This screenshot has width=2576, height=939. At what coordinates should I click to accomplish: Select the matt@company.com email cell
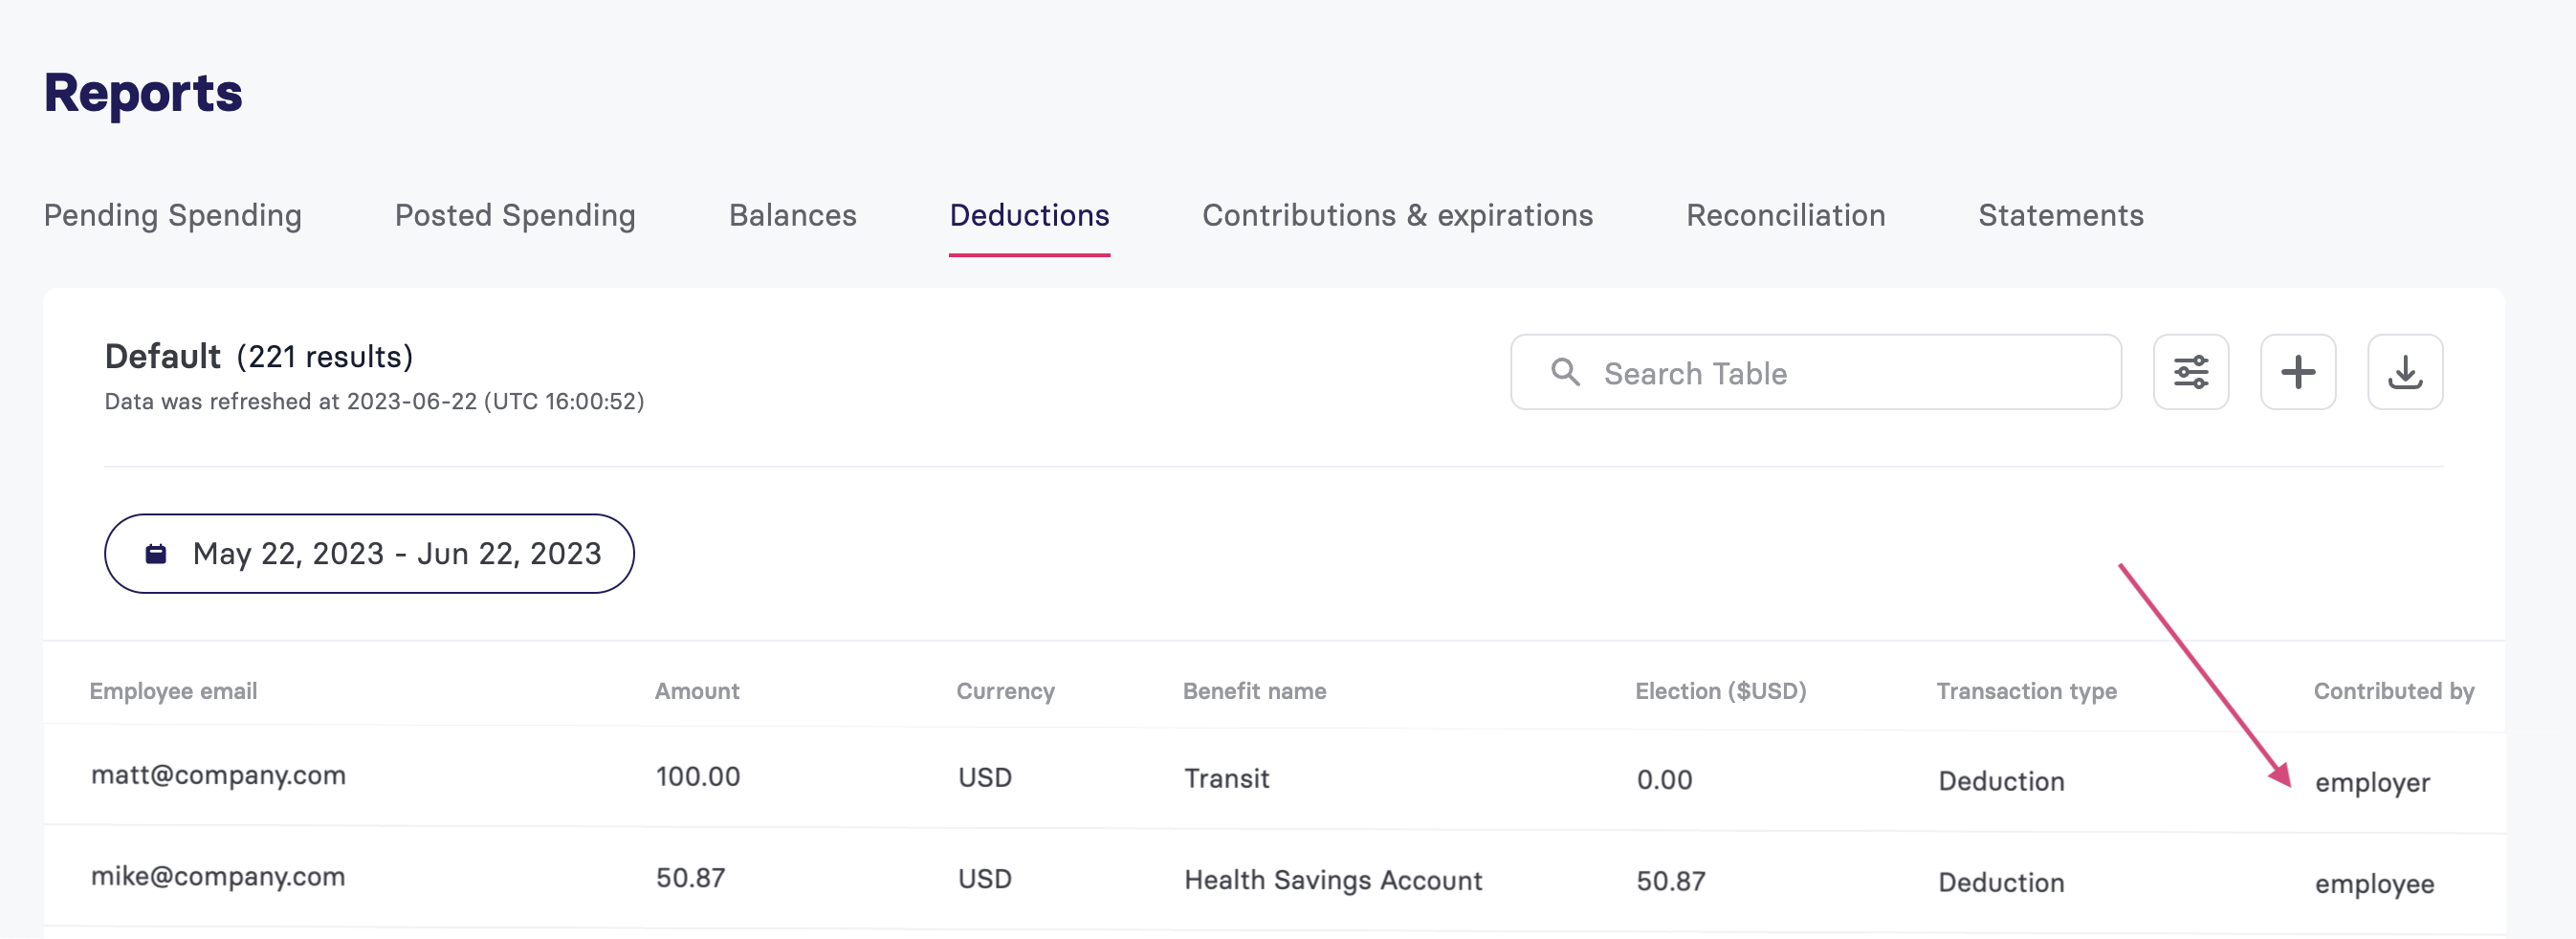tap(218, 775)
